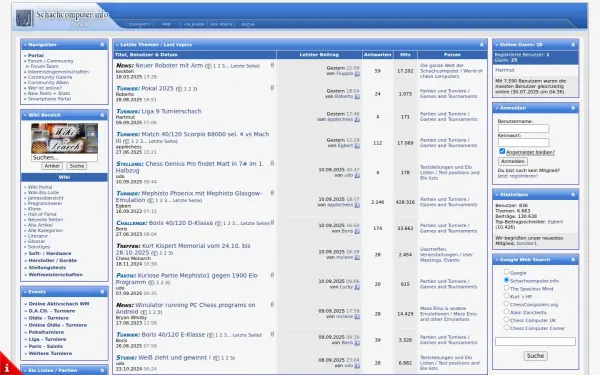The image size is (600, 375).
Task: Open the Community menu in top bar
Action: (140, 24)
